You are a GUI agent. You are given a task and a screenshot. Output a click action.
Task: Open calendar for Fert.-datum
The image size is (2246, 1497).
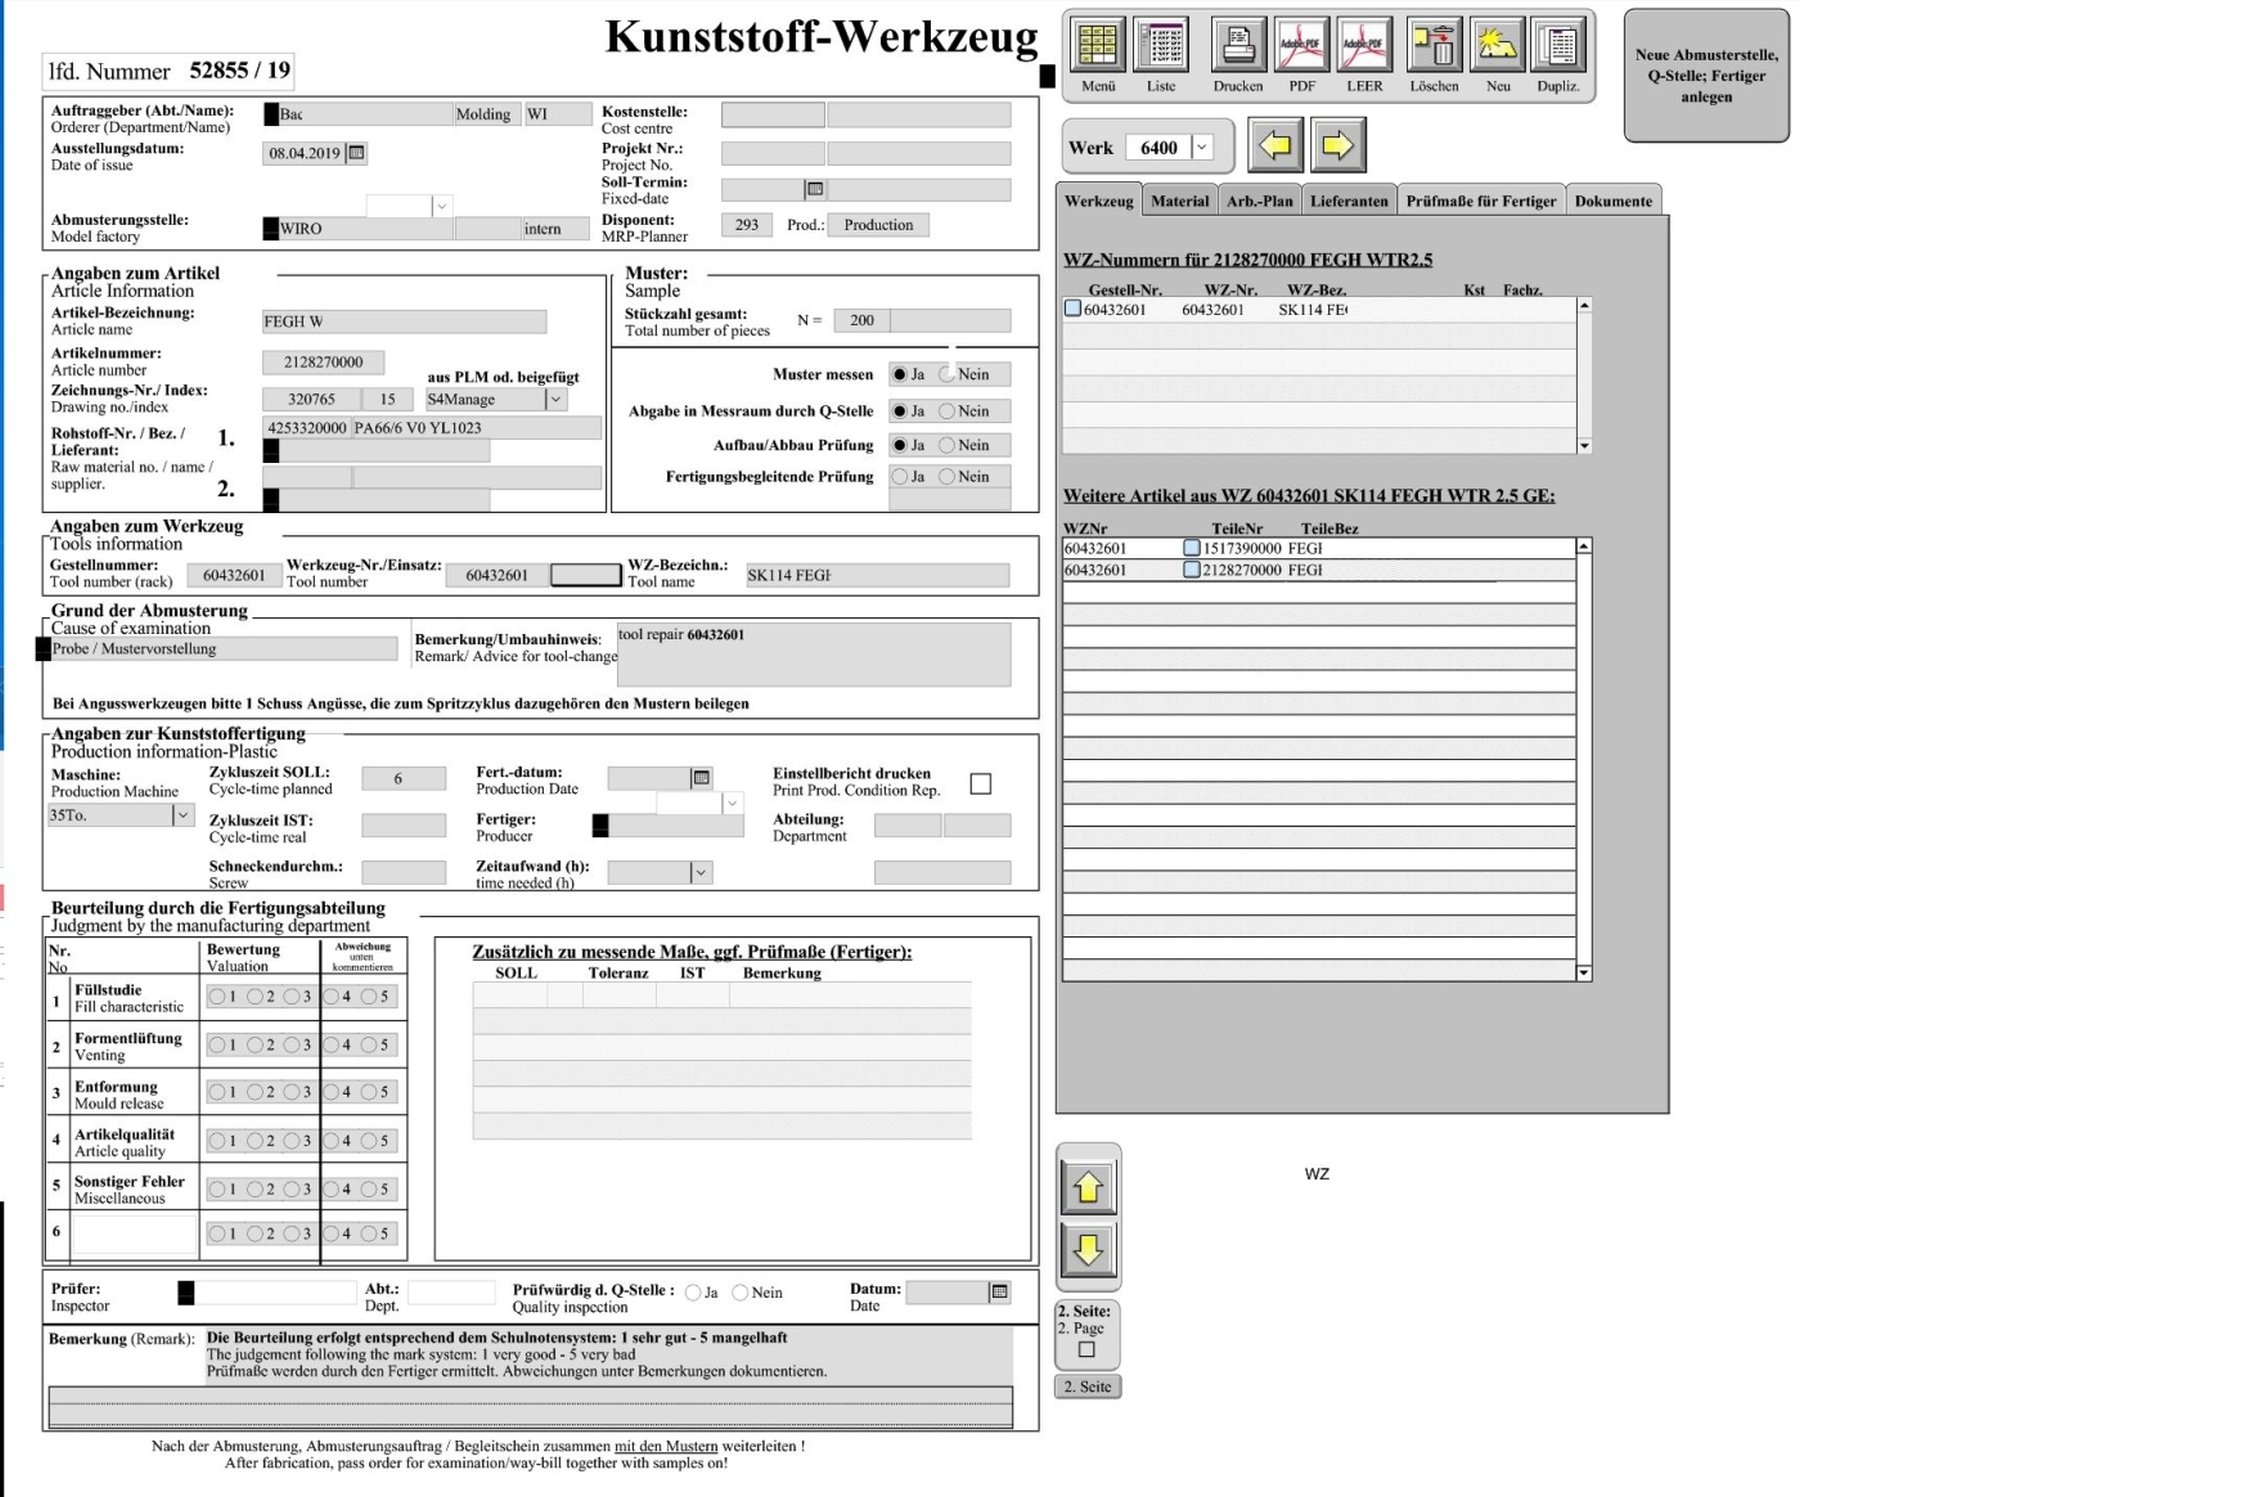701,777
